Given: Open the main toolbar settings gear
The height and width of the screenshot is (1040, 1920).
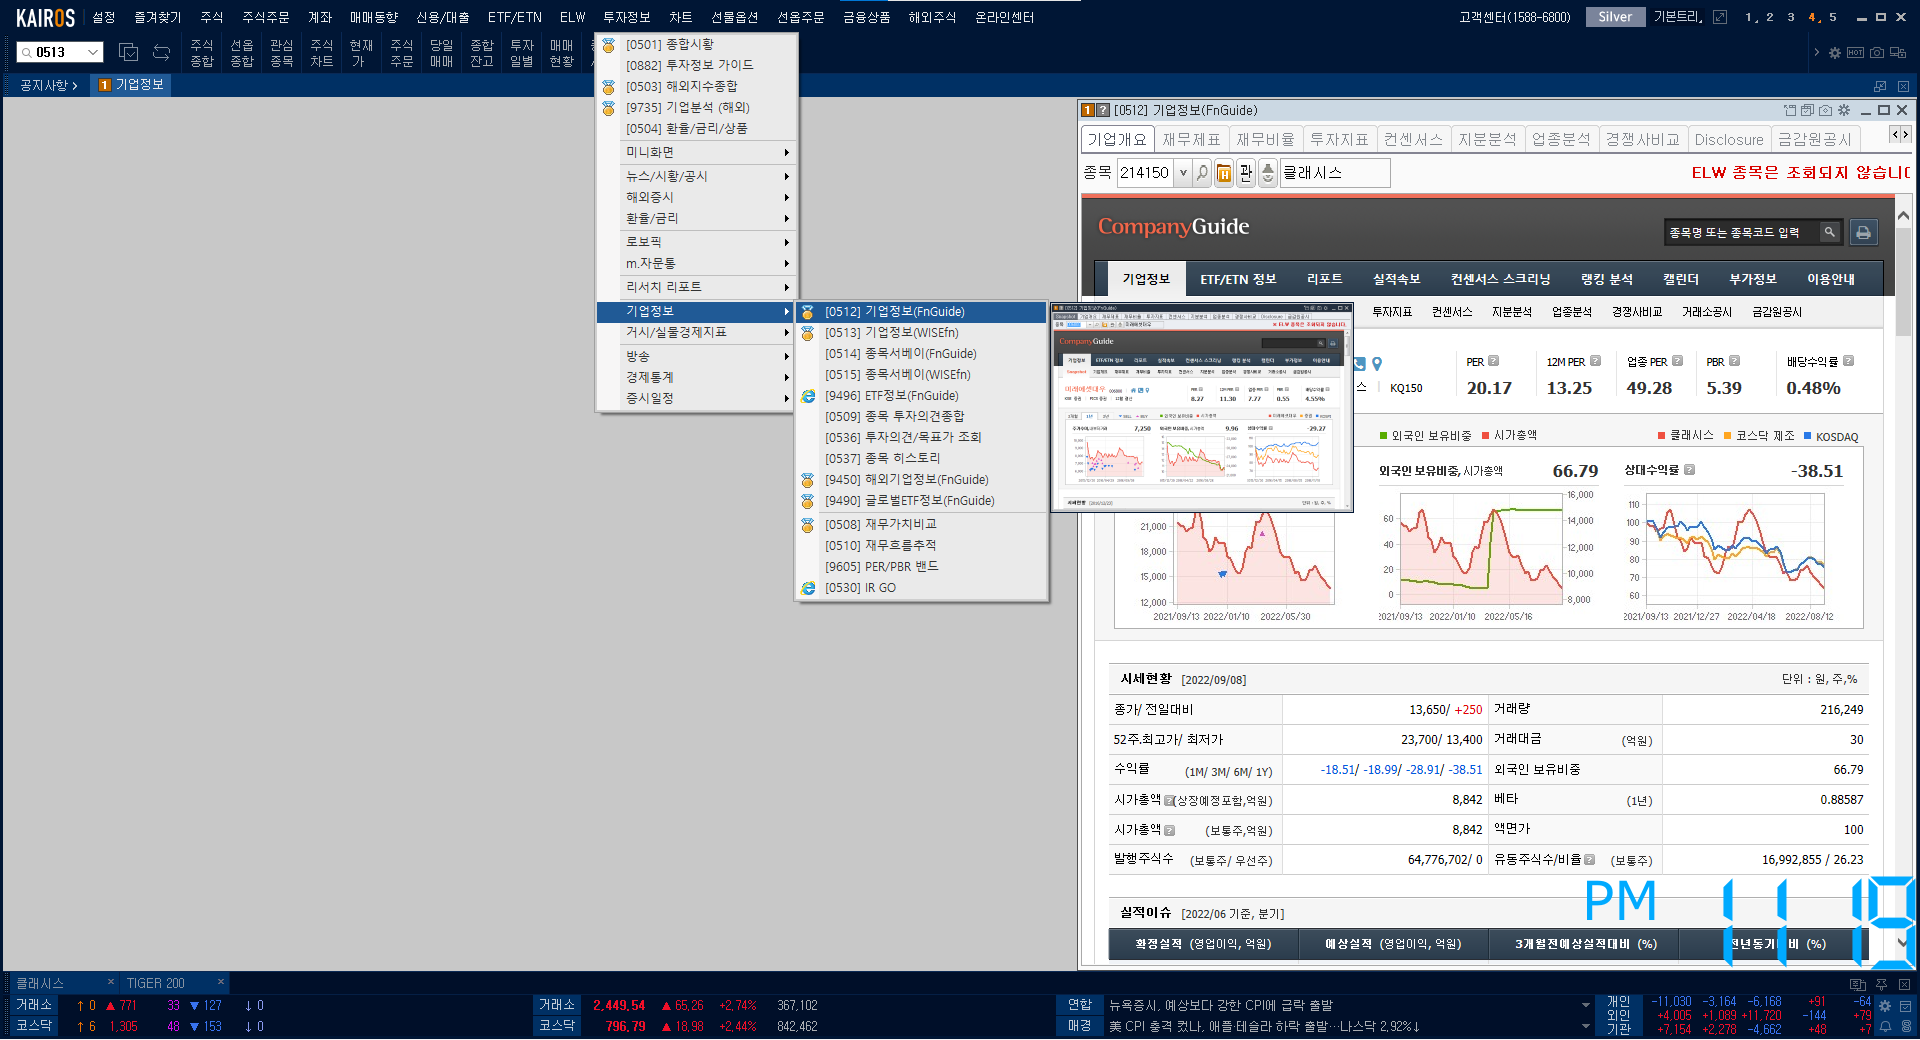Looking at the screenshot, I should click(1835, 53).
